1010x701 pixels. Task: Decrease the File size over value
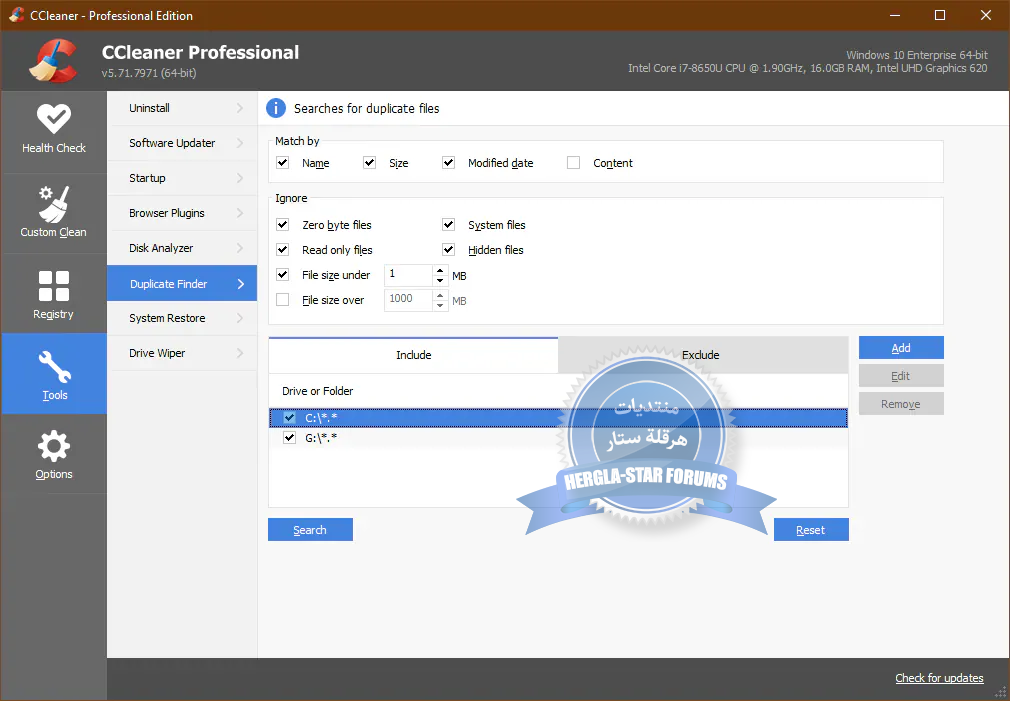[x=440, y=305]
